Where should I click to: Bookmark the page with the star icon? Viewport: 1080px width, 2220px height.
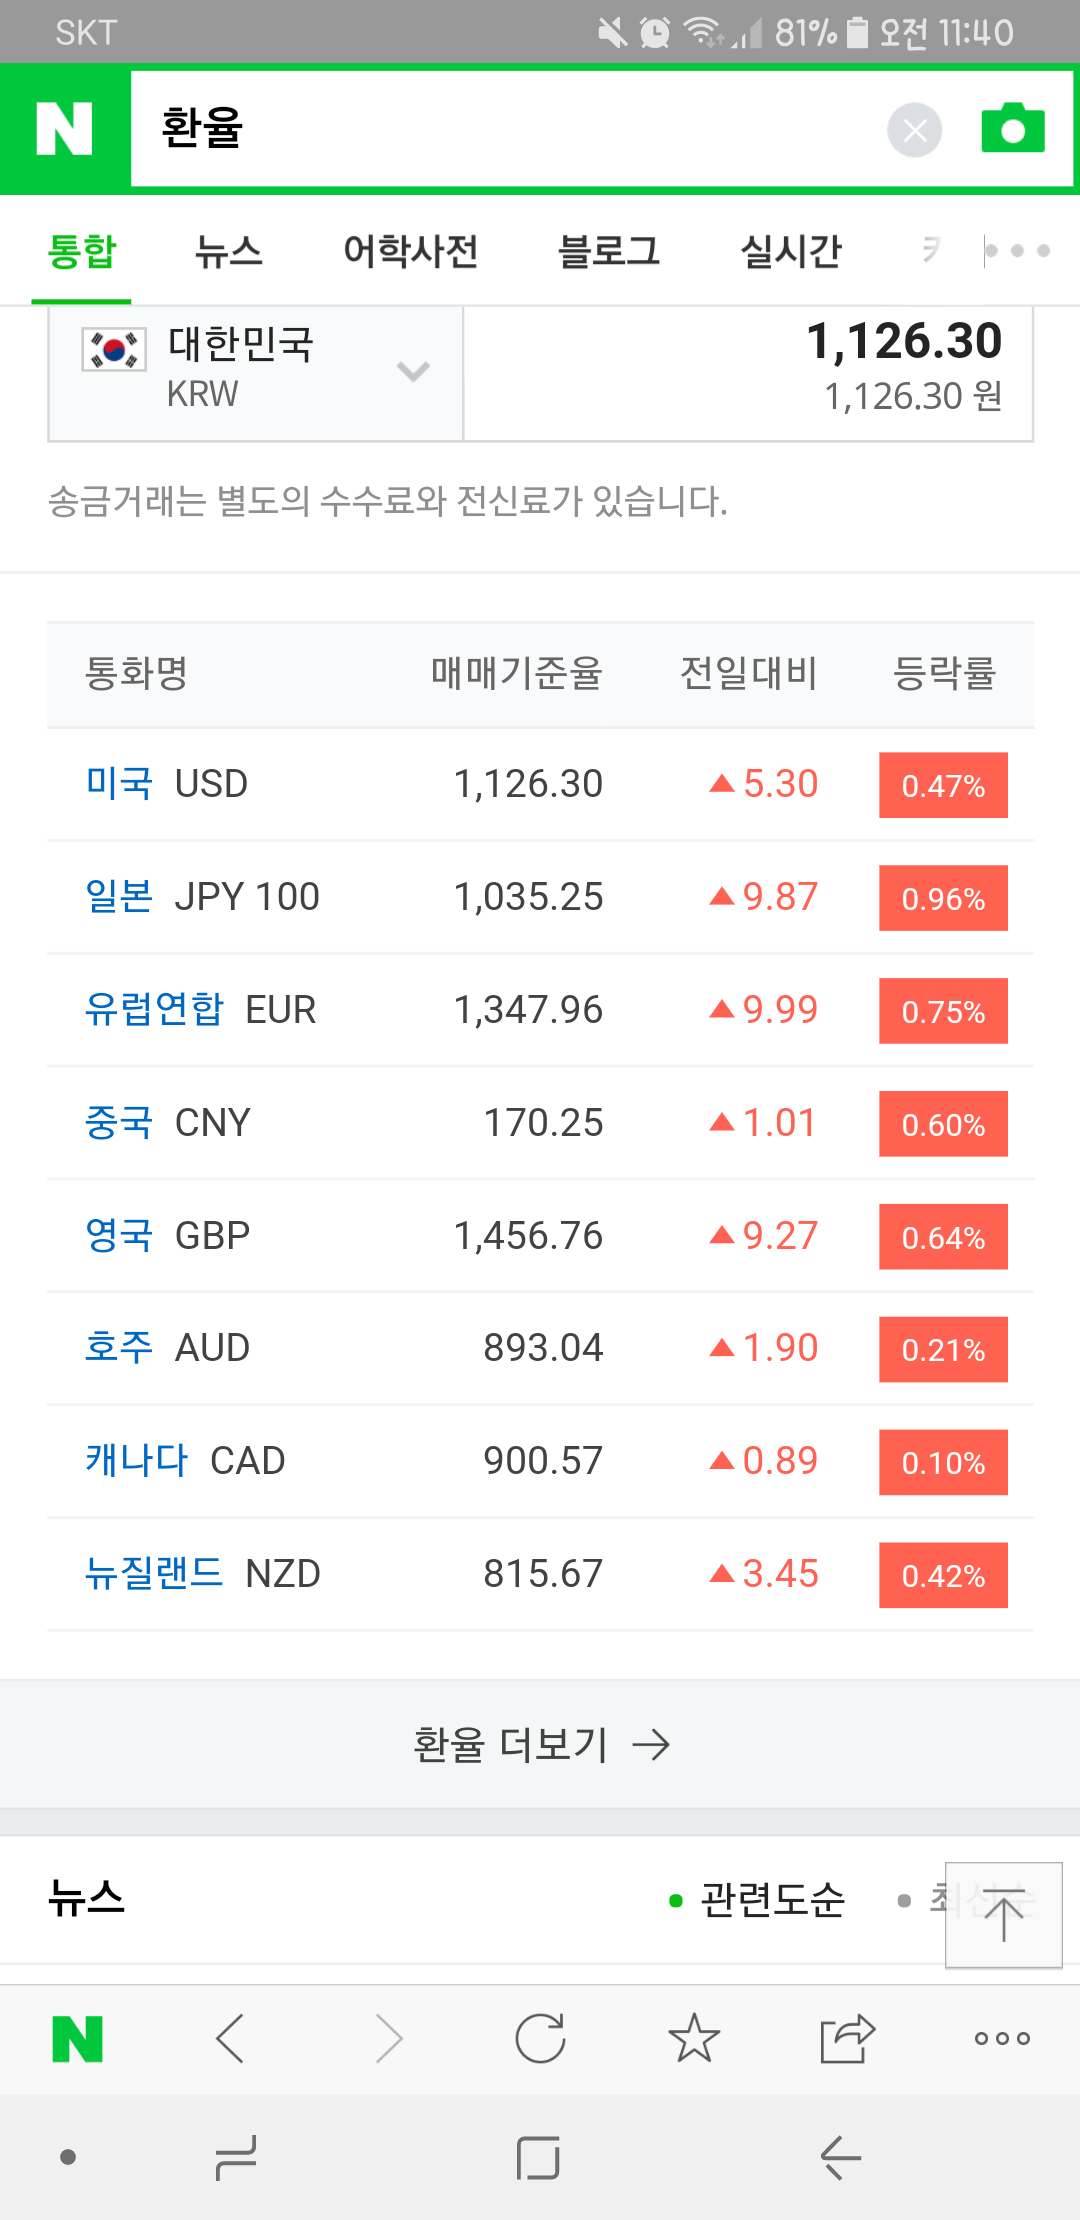coord(694,2039)
